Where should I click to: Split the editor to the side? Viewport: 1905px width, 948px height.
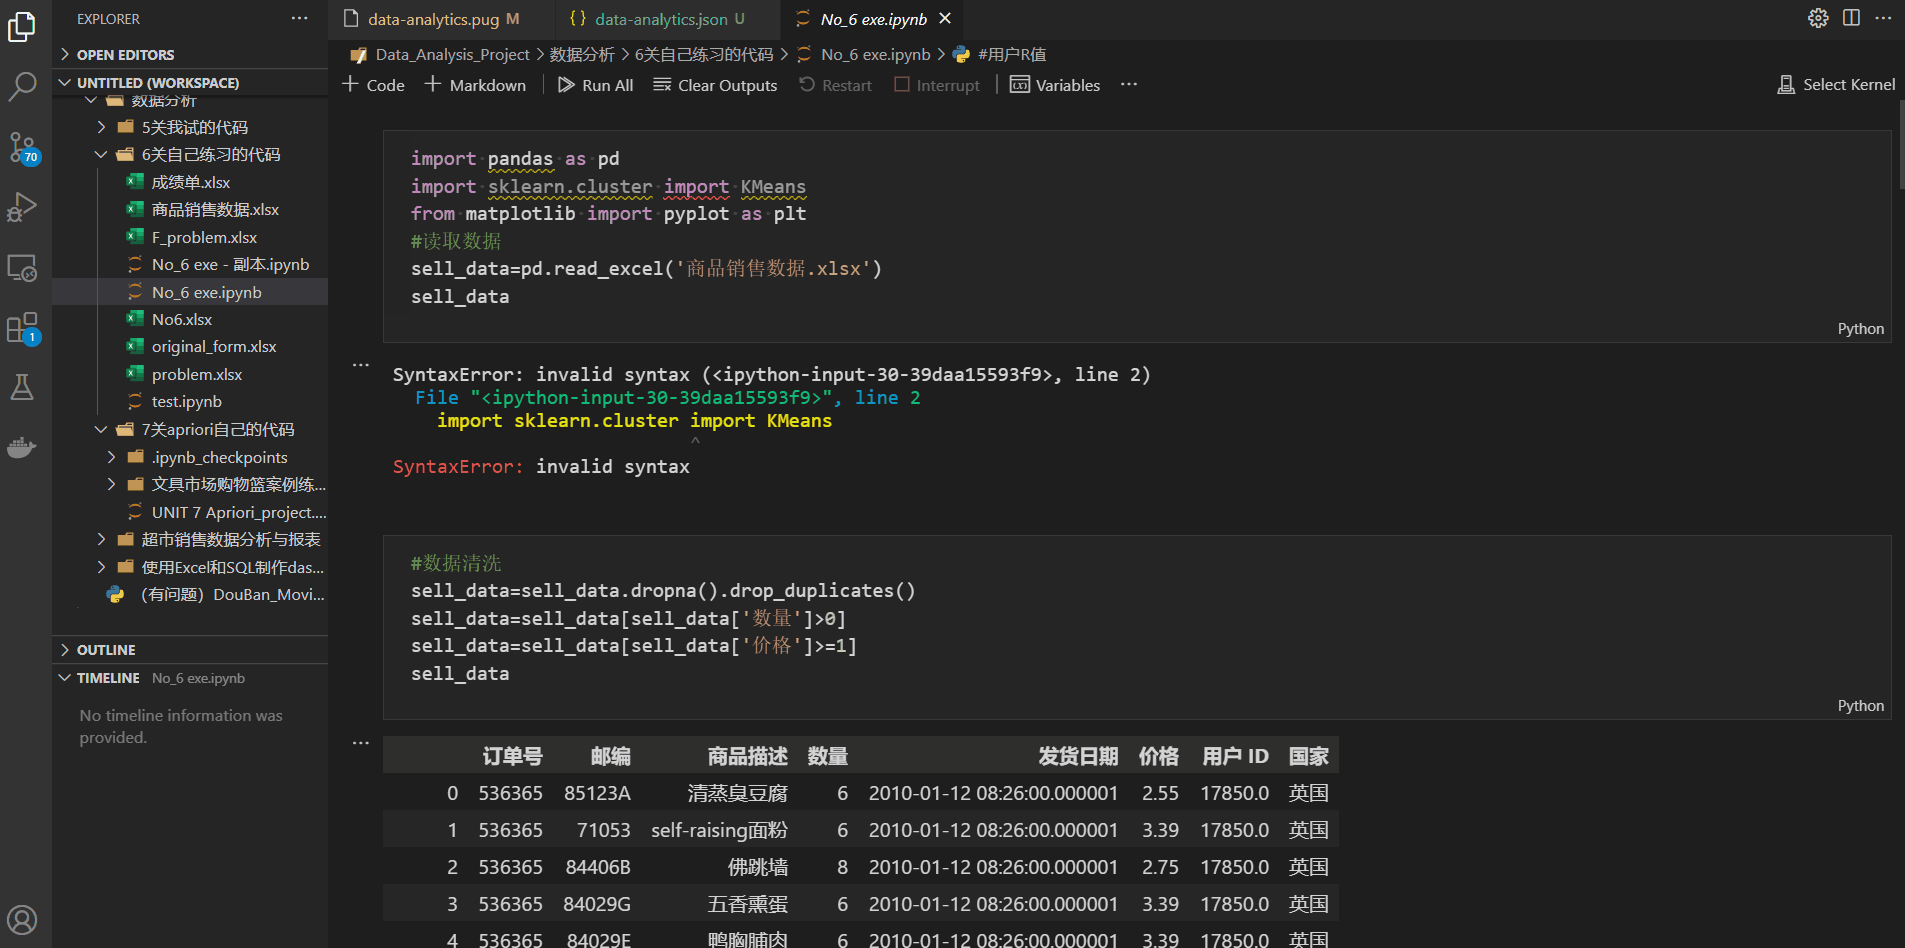point(1851,18)
